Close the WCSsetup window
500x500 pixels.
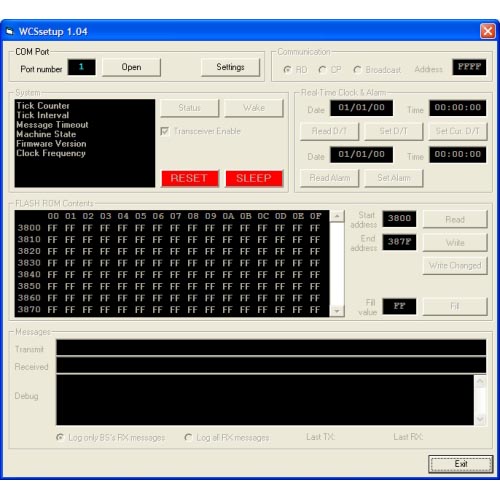pyautogui.click(x=488, y=32)
